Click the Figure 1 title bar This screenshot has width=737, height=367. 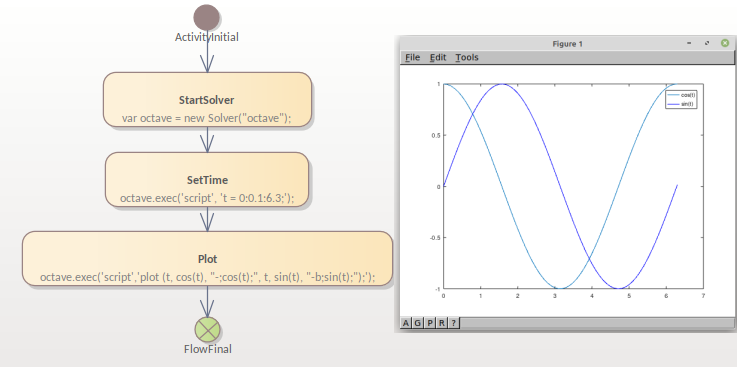[567, 44]
